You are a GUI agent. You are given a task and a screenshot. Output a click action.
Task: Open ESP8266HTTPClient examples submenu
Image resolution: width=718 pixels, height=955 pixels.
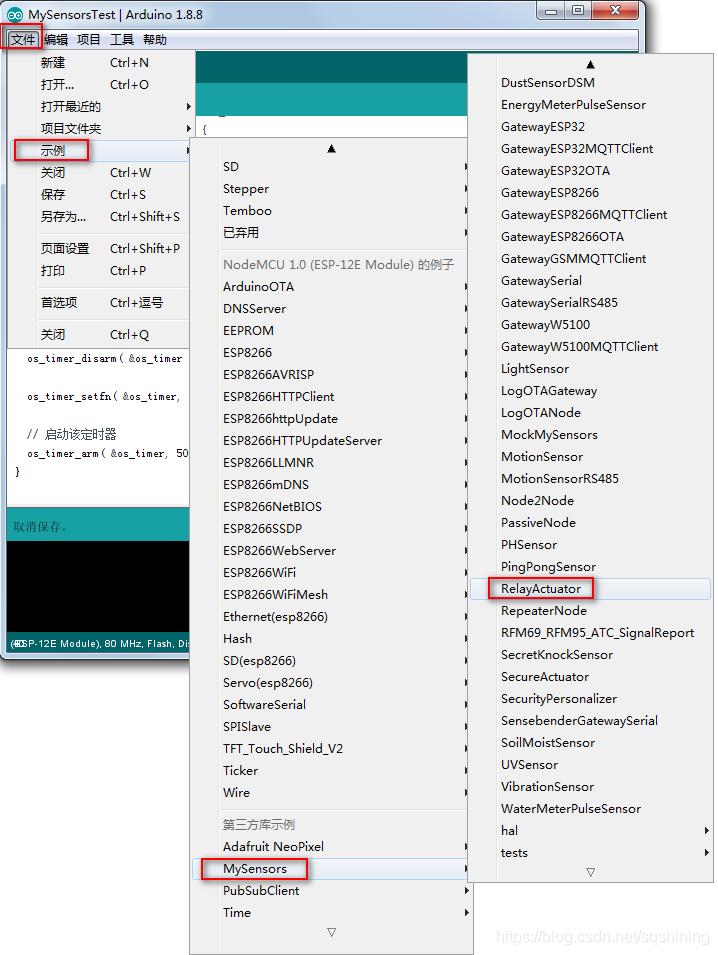coord(331,396)
